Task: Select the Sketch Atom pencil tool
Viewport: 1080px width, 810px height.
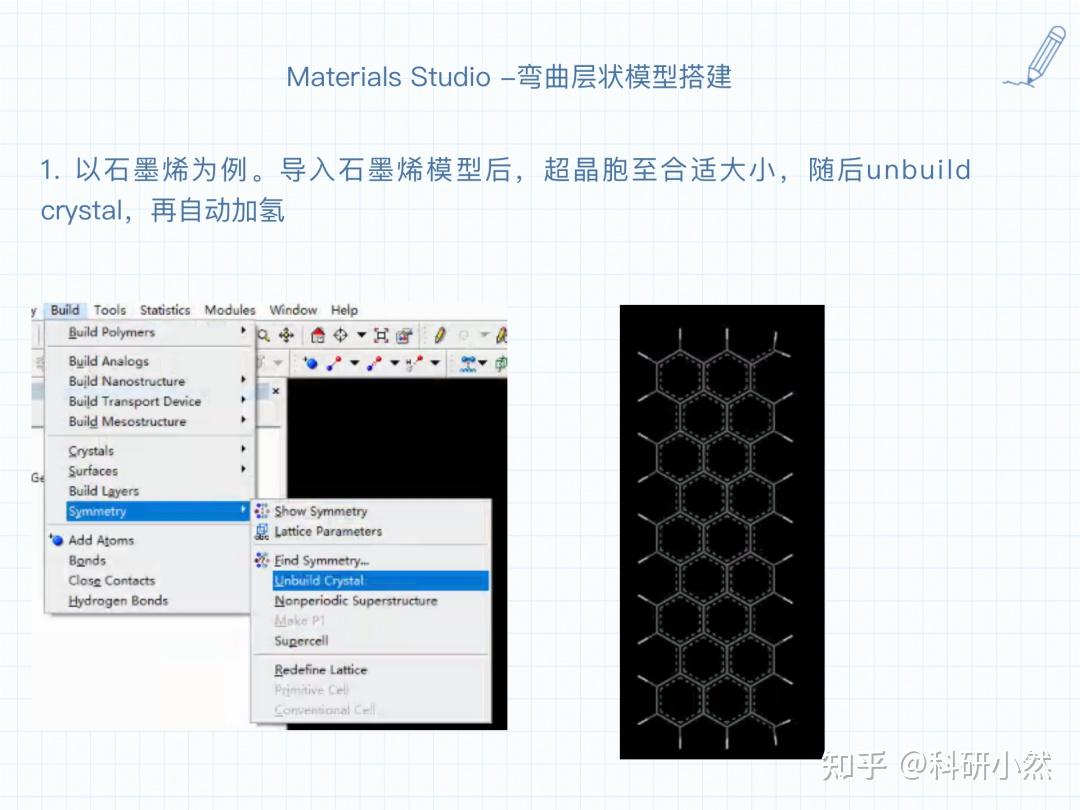Action: pyautogui.click(x=439, y=334)
